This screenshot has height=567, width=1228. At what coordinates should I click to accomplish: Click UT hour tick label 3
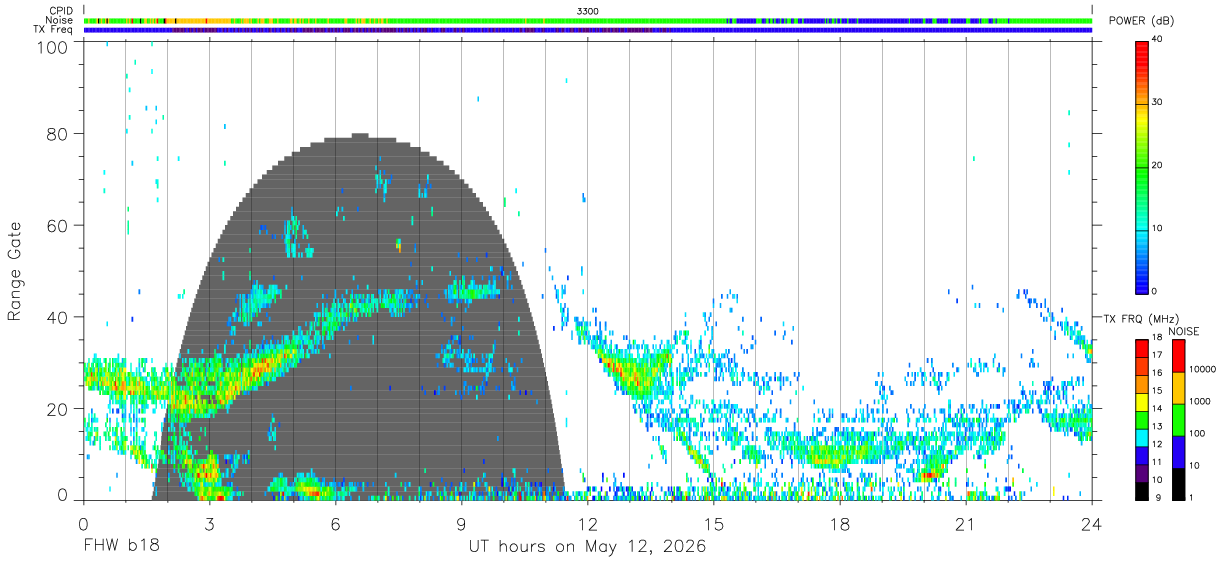[209, 525]
